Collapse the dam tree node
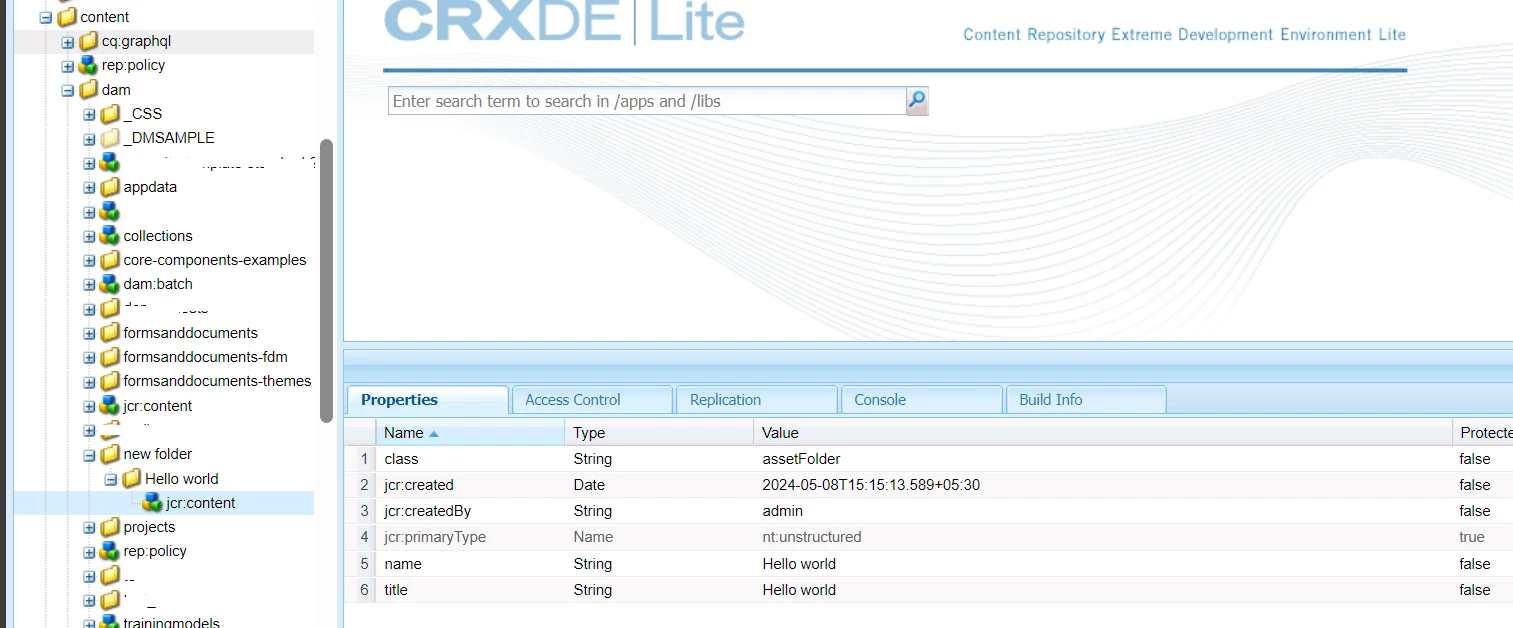The image size is (1513, 628). pos(68,90)
